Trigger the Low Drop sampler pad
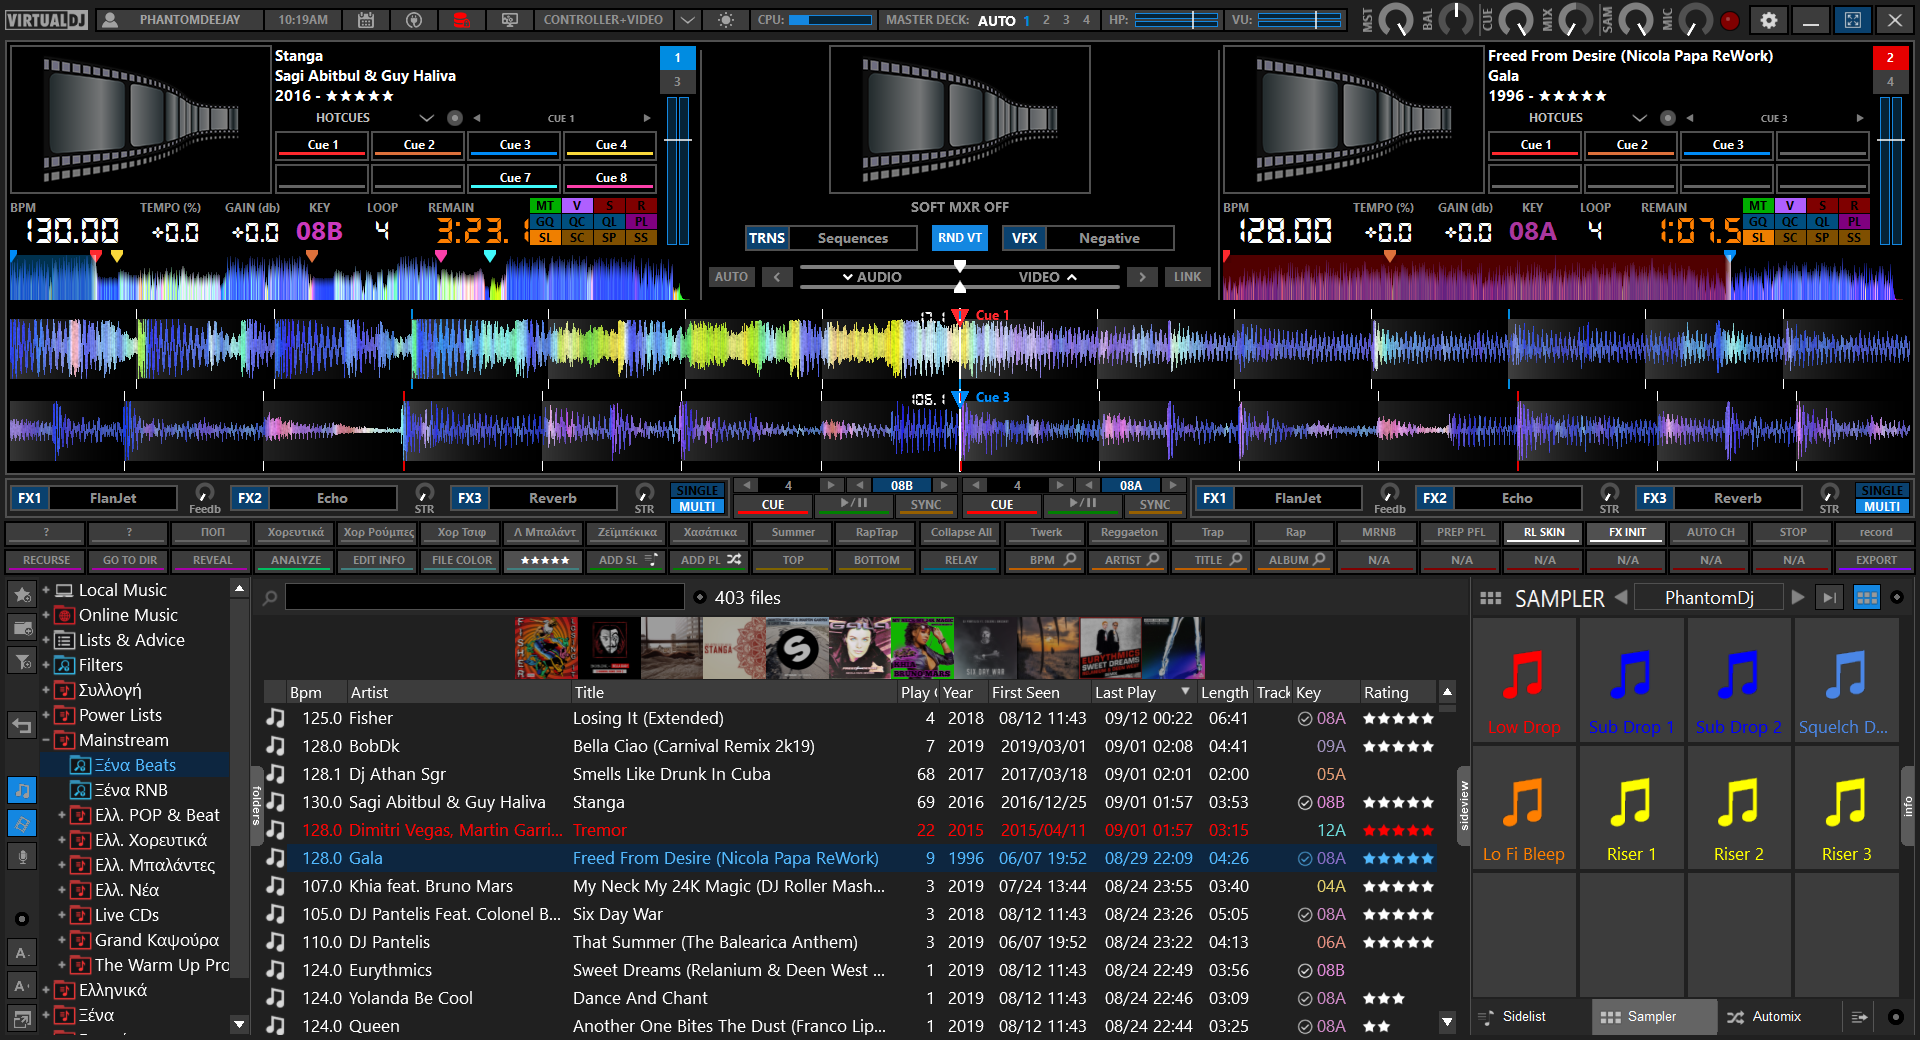Image resolution: width=1920 pixels, height=1040 pixels. point(1523,680)
